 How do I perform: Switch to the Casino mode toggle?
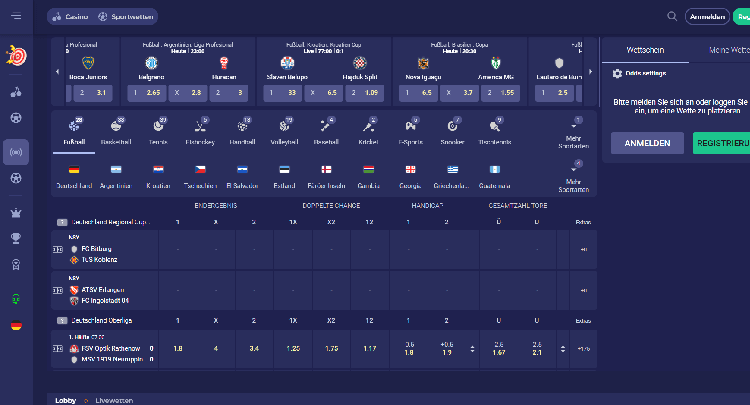[x=70, y=17]
